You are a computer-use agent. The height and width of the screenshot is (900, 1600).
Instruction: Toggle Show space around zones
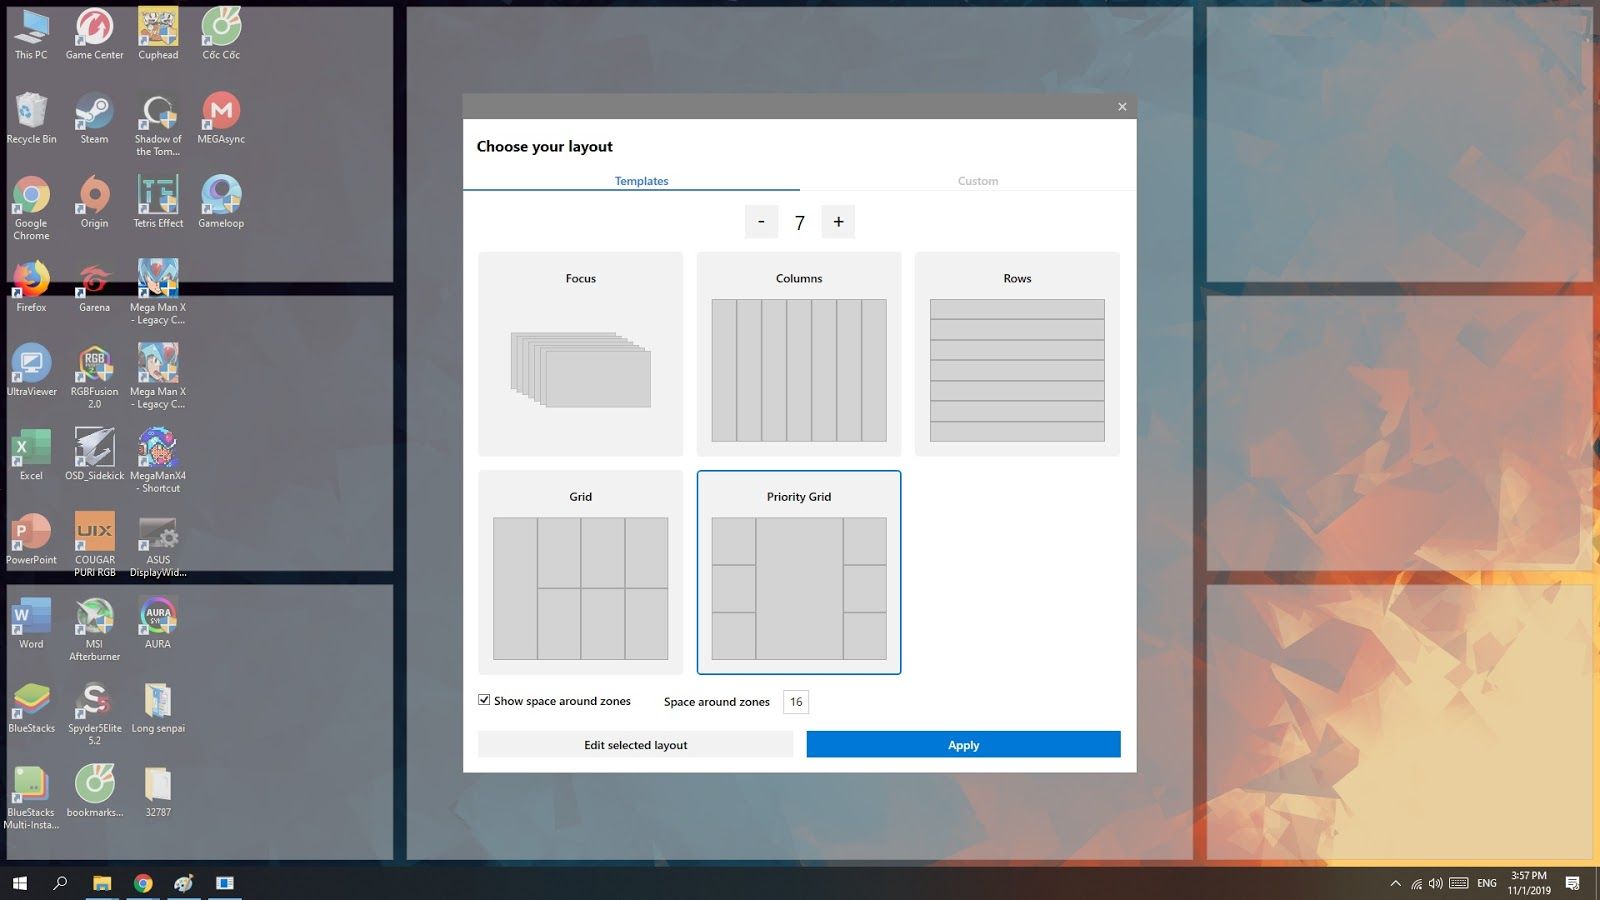pos(484,700)
